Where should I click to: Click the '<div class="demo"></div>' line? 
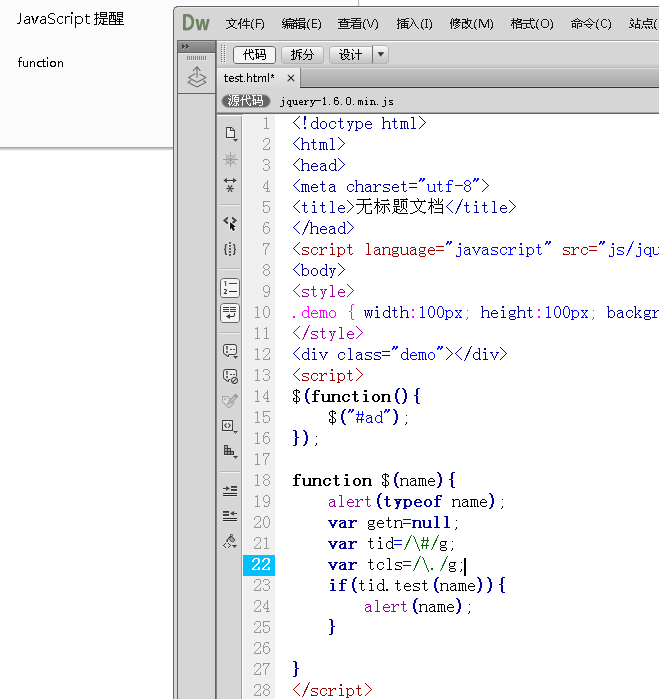tap(400, 354)
